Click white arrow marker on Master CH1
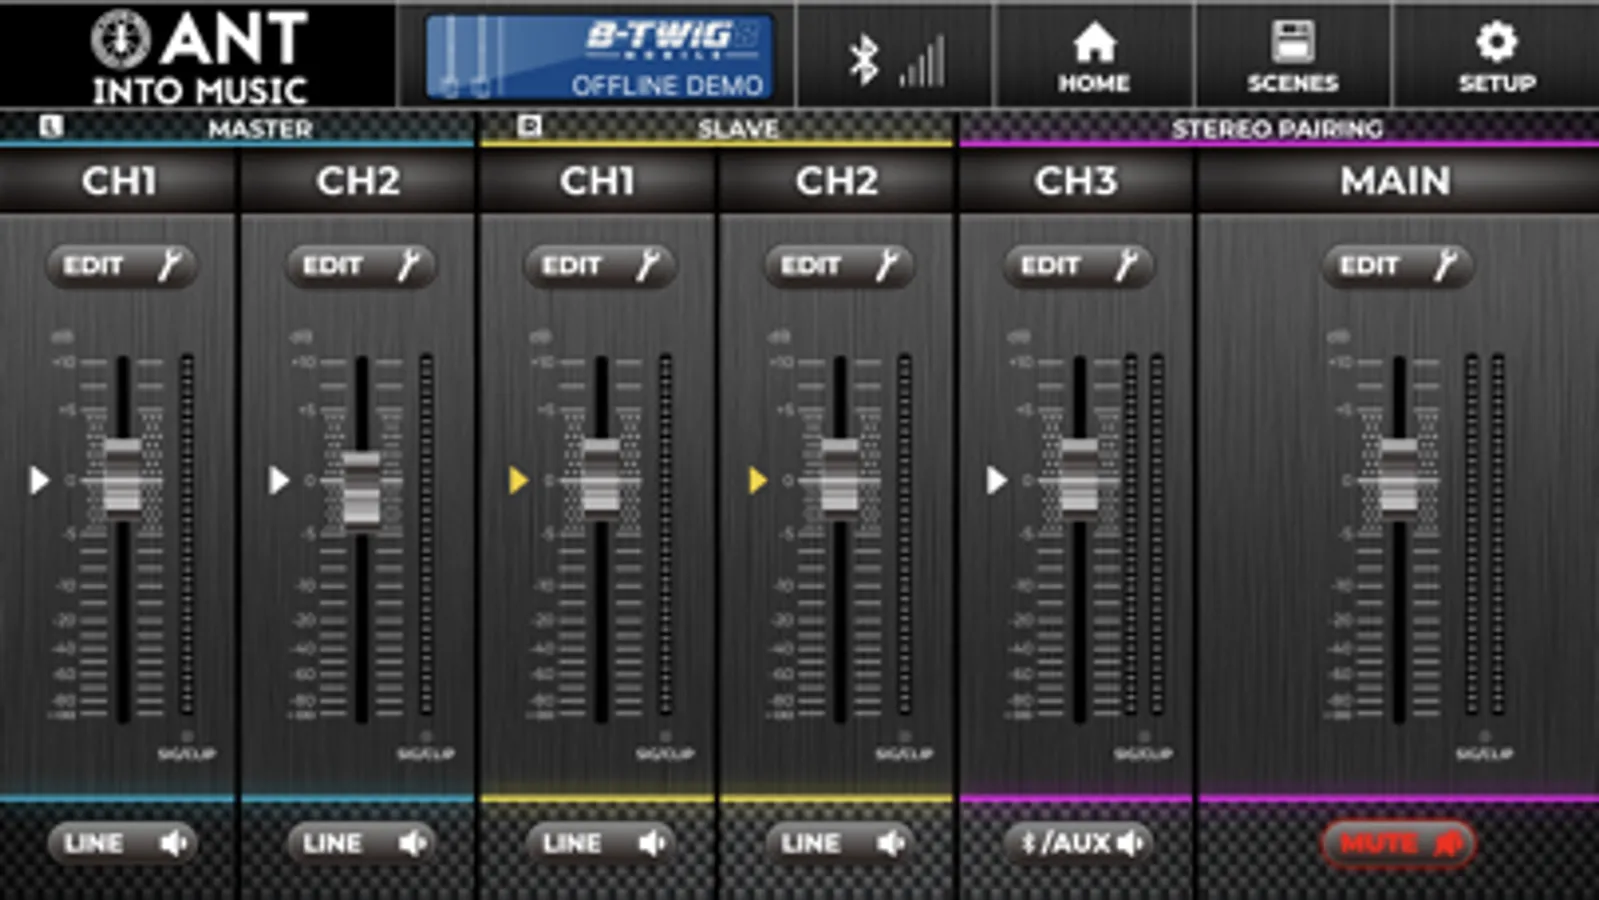The height and width of the screenshot is (900, 1599). coord(39,481)
